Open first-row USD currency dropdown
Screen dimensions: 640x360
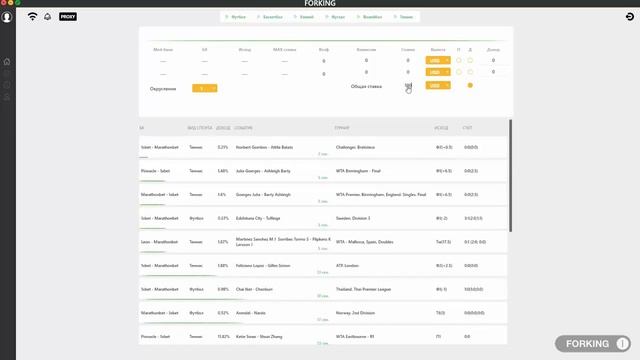438,60
